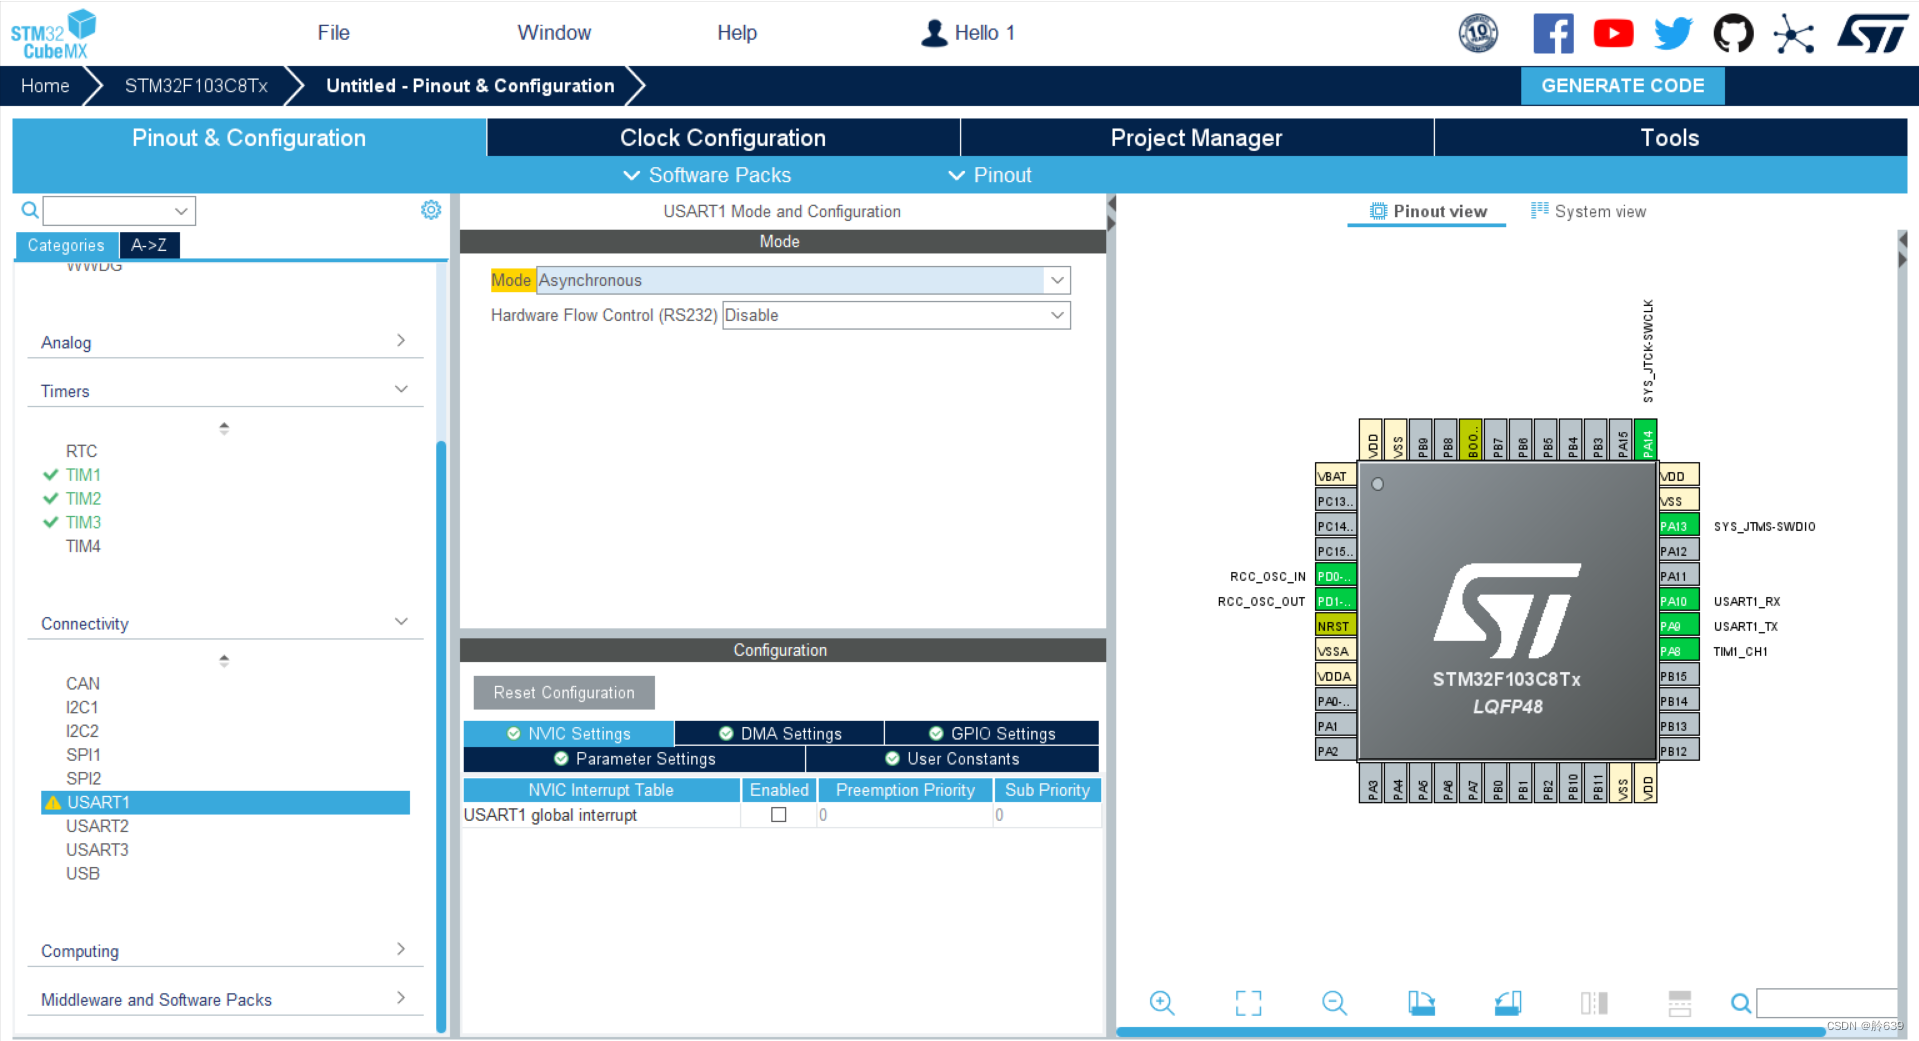Click the pin search magnifier icon
This screenshot has width=1919, height=1041.
point(1741,1003)
